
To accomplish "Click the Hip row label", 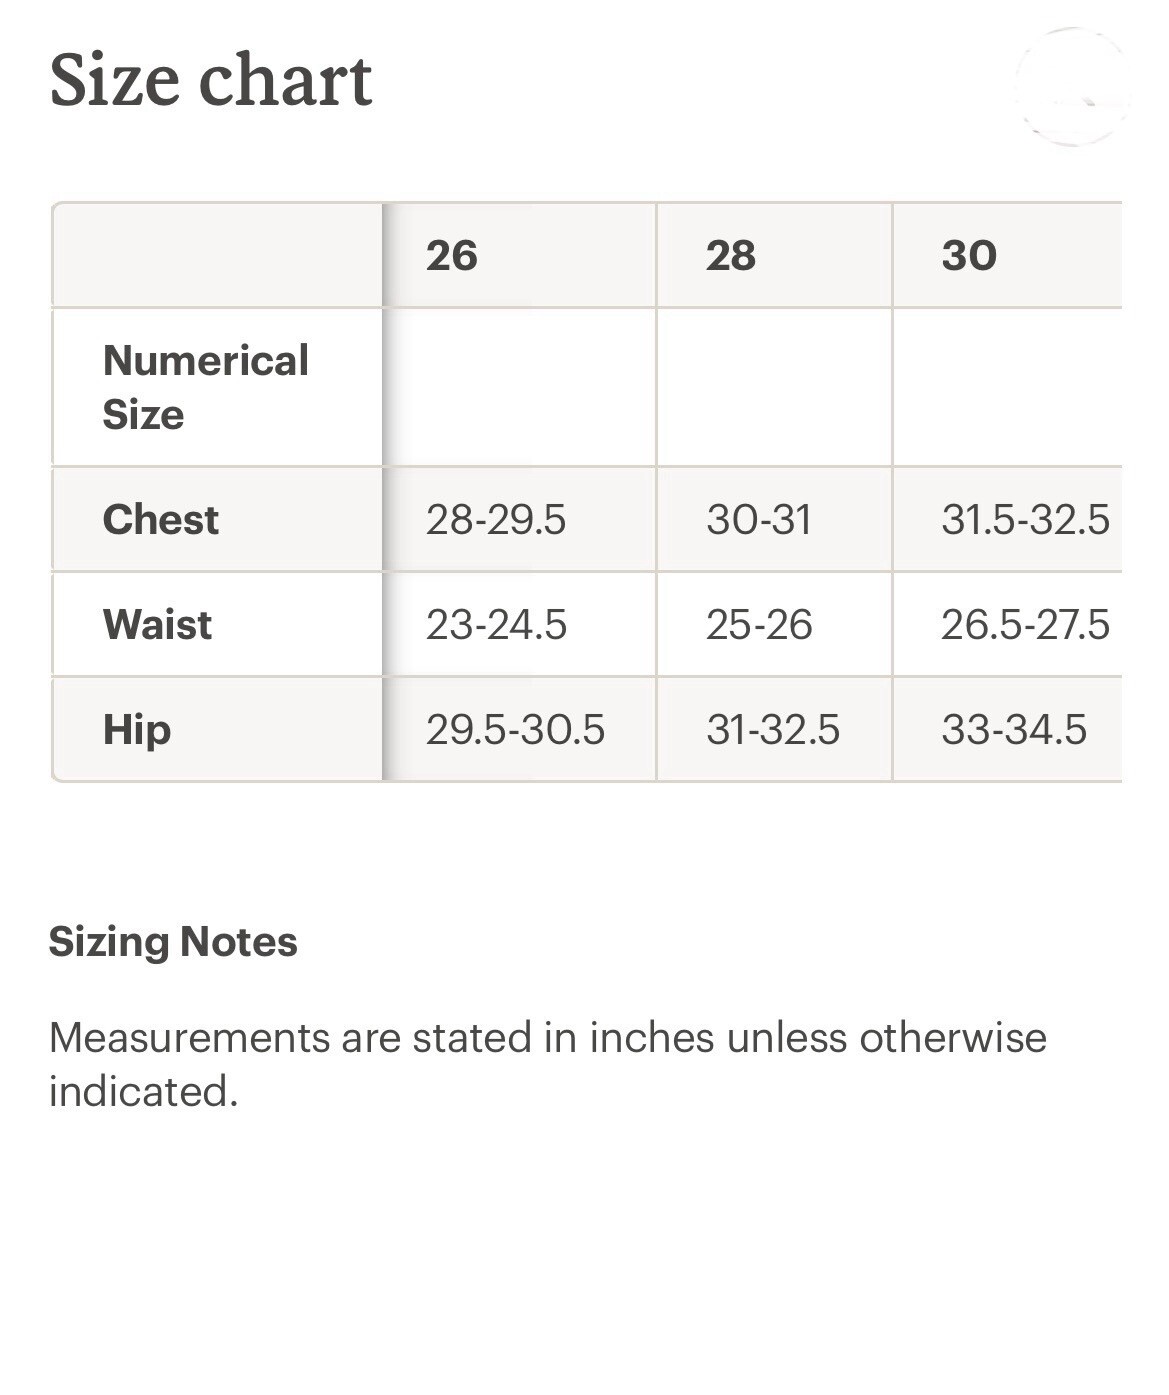I will coord(217,730).
